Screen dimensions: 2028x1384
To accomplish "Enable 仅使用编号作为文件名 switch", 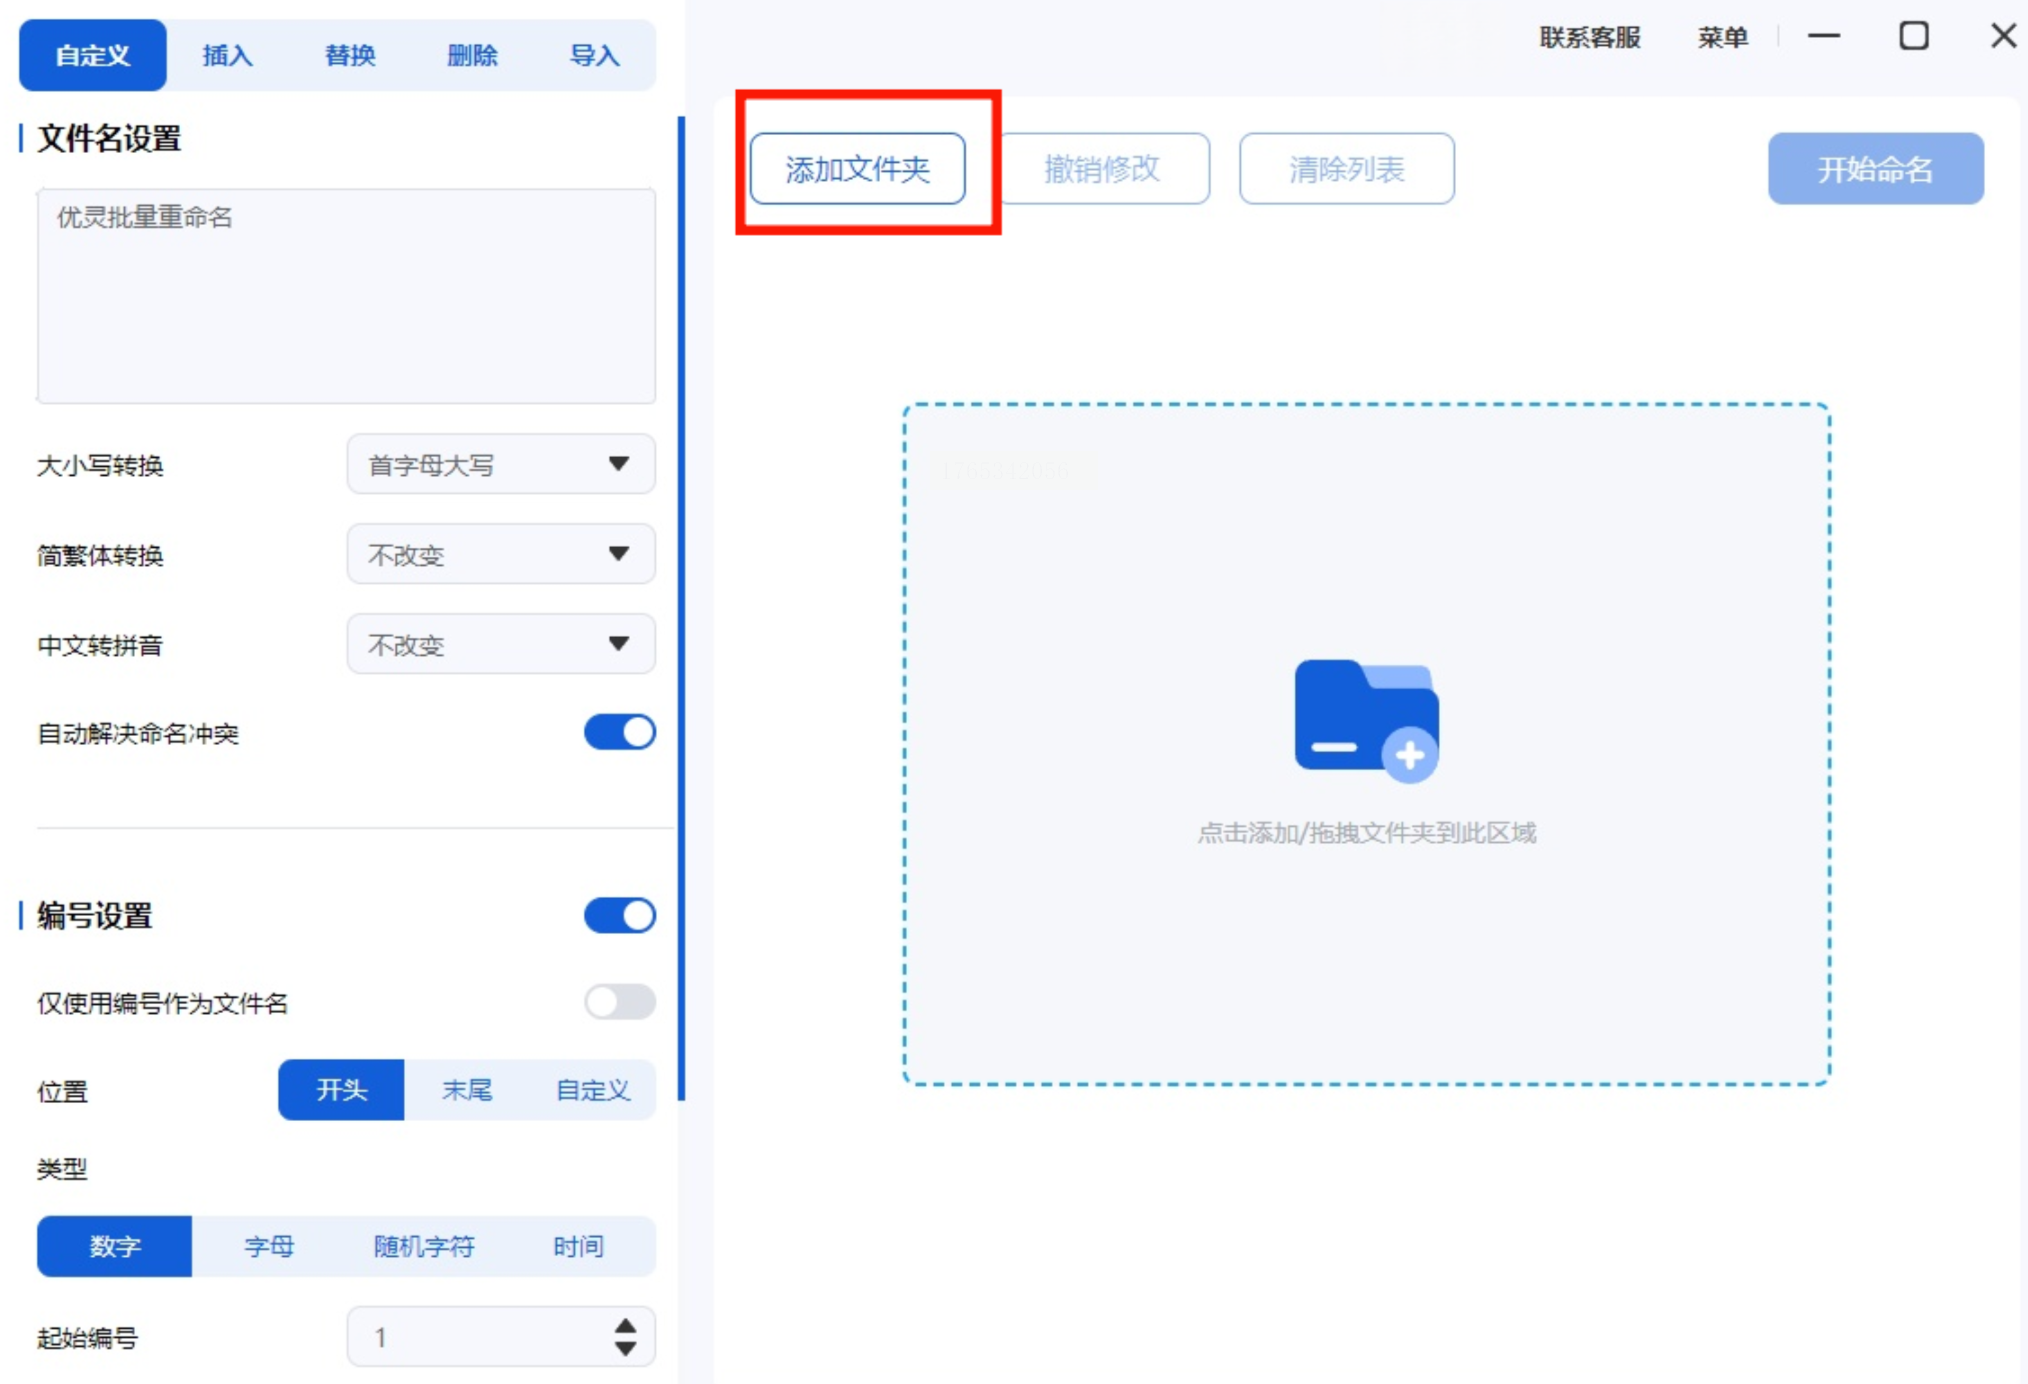I will click(619, 1001).
